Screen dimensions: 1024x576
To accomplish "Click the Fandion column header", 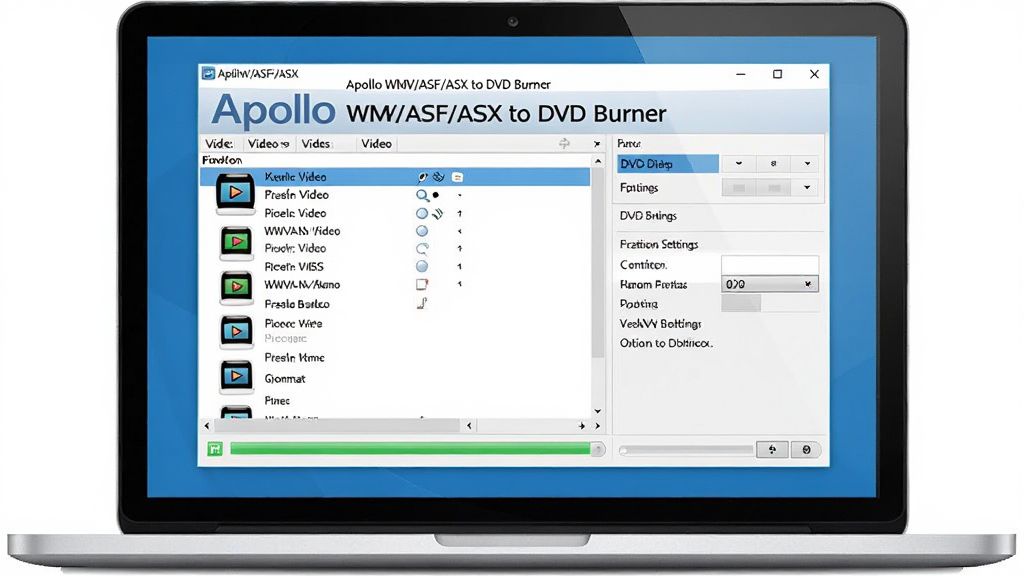I will click(x=222, y=160).
